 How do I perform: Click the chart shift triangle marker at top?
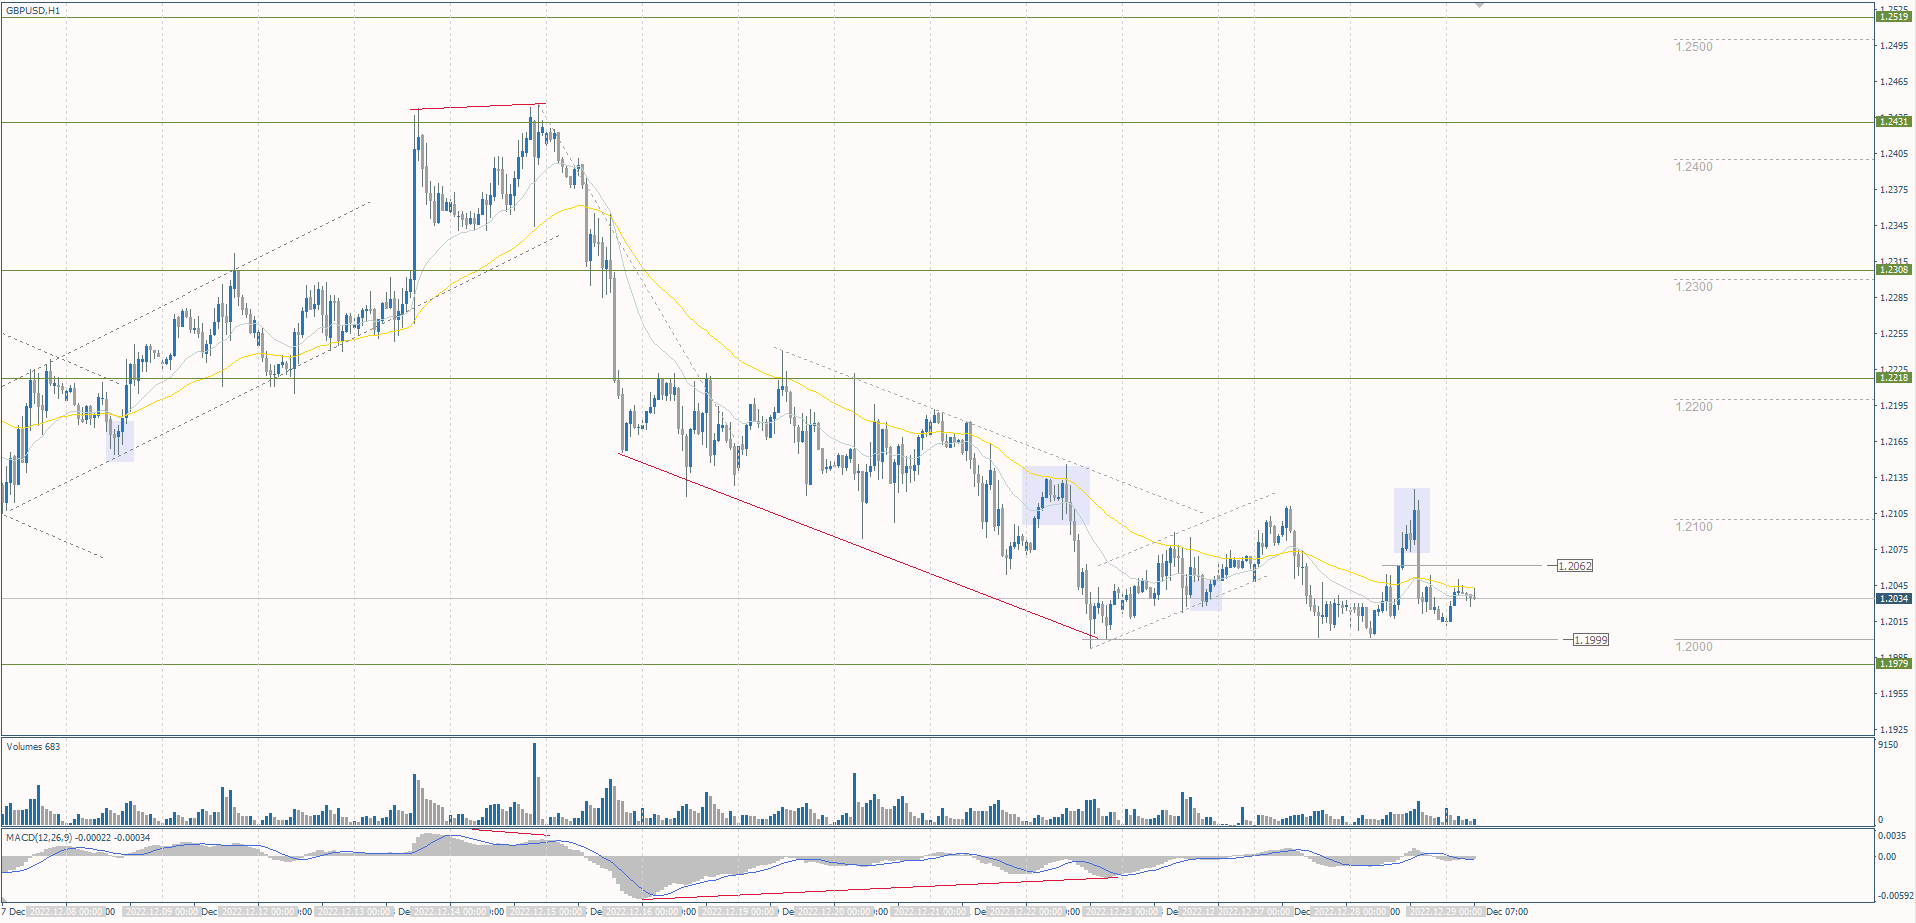click(1480, 6)
